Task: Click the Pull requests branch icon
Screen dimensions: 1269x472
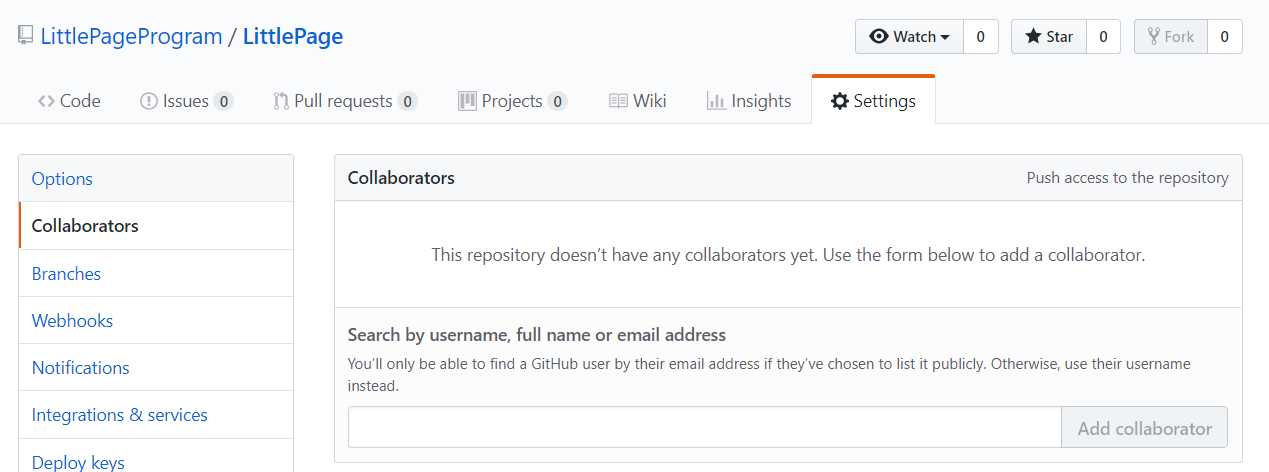Action: [281, 101]
